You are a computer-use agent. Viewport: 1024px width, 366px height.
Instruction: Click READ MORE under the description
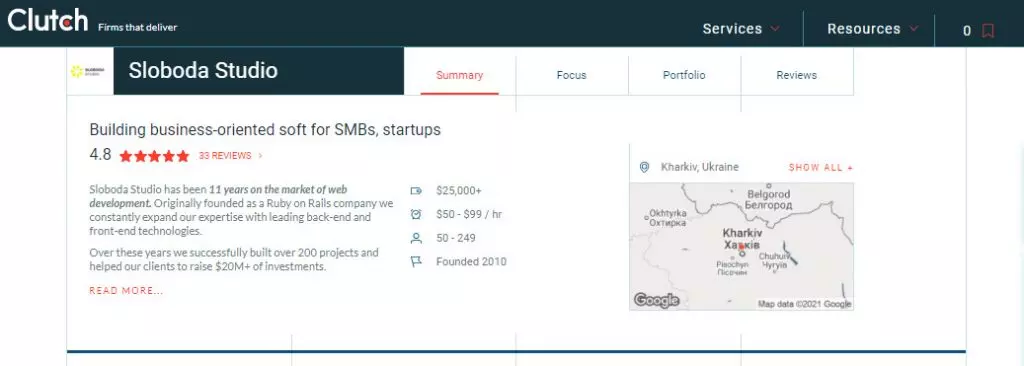[126, 291]
